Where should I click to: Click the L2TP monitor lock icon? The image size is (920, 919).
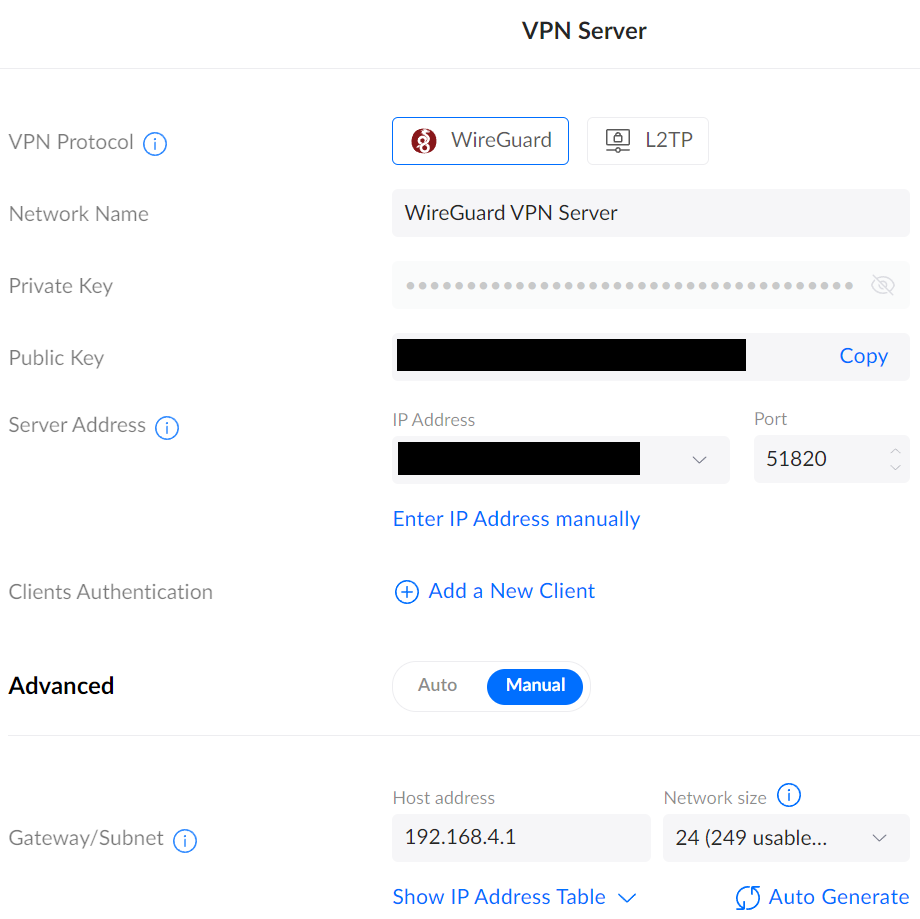click(x=618, y=141)
